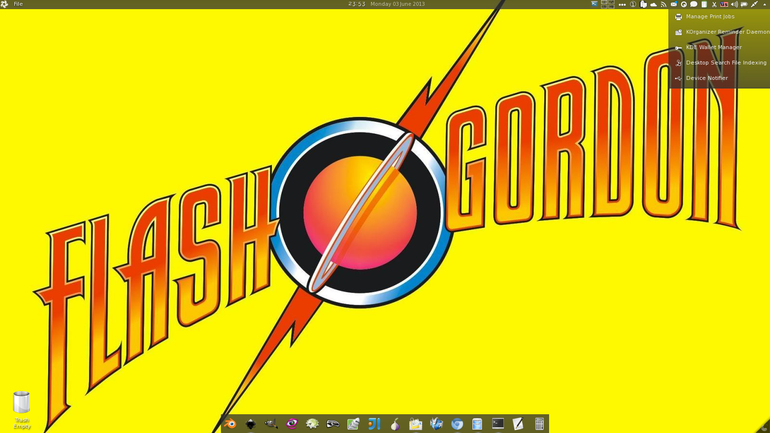The height and width of the screenshot is (433, 770).
Task: Launch Blender from the dock
Action: [x=230, y=424]
